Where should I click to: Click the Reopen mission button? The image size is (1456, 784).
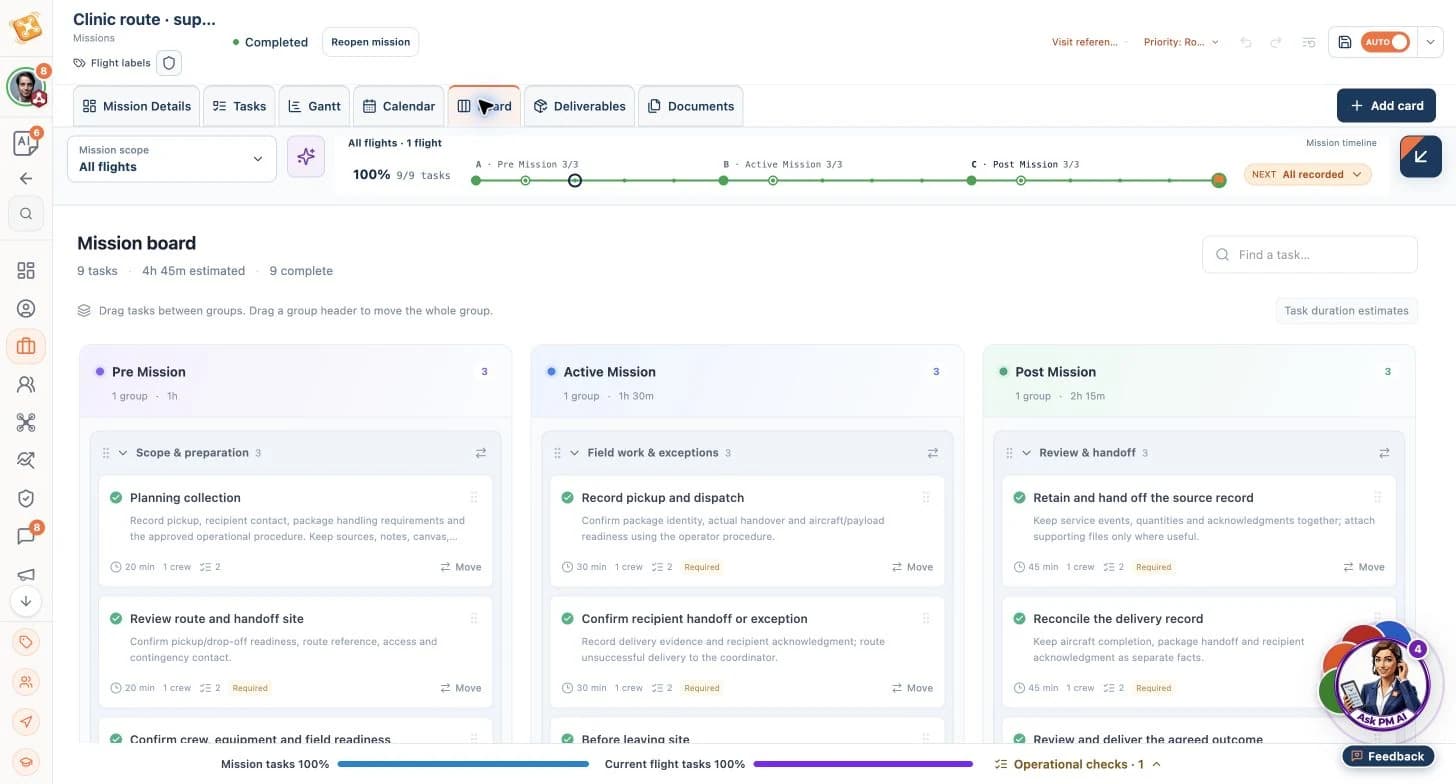(x=371, y=42)
